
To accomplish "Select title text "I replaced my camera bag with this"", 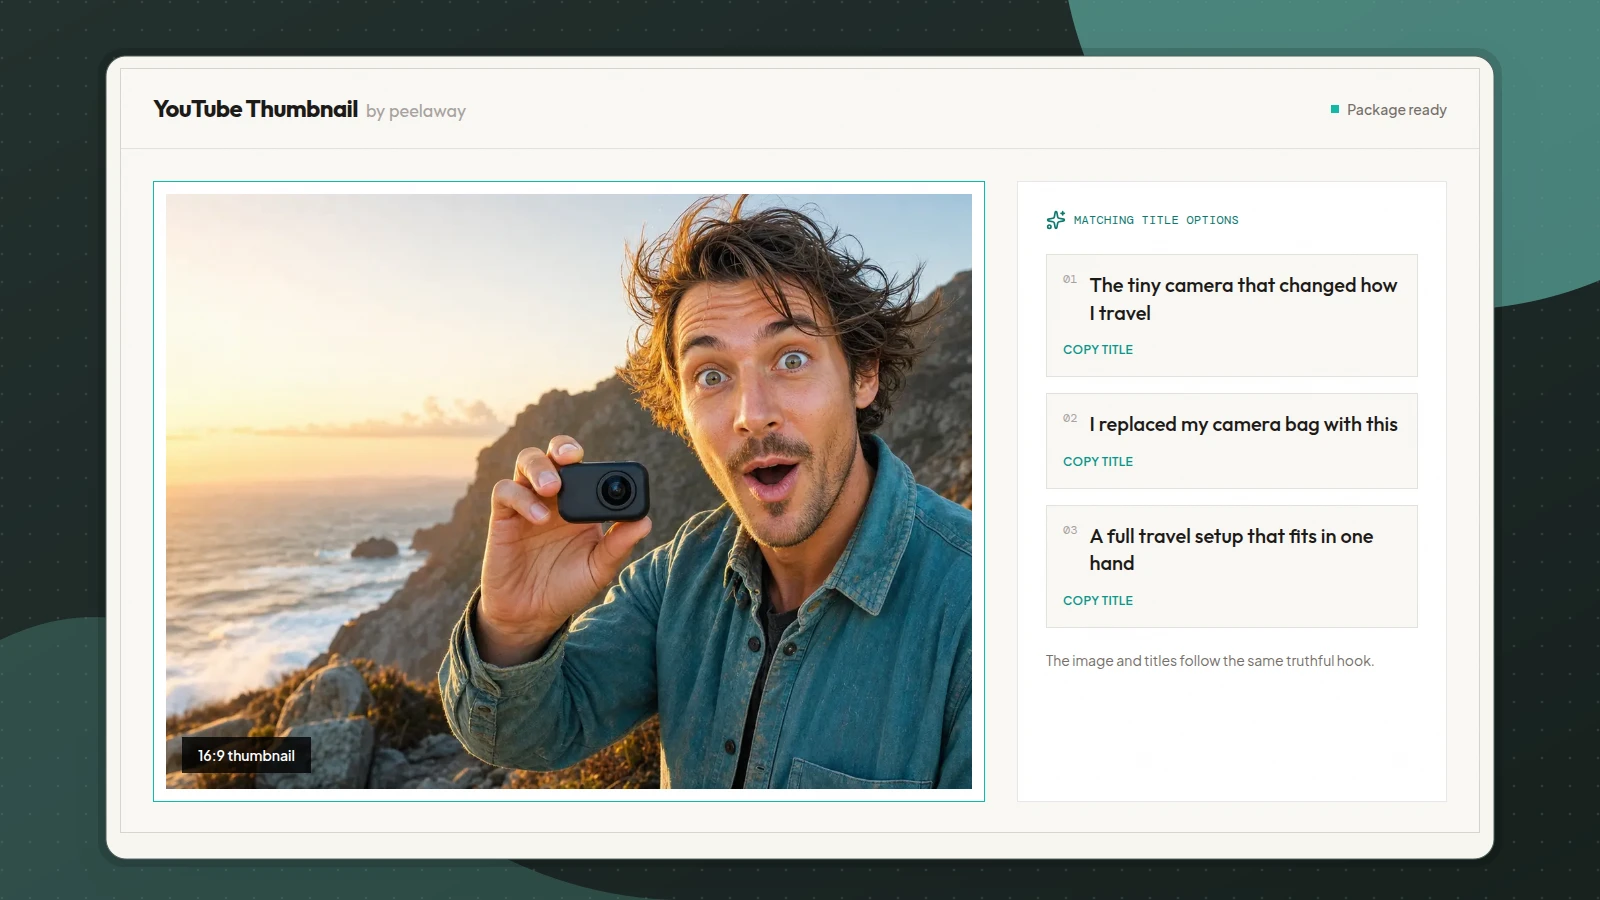I will tap(1243, 424).
